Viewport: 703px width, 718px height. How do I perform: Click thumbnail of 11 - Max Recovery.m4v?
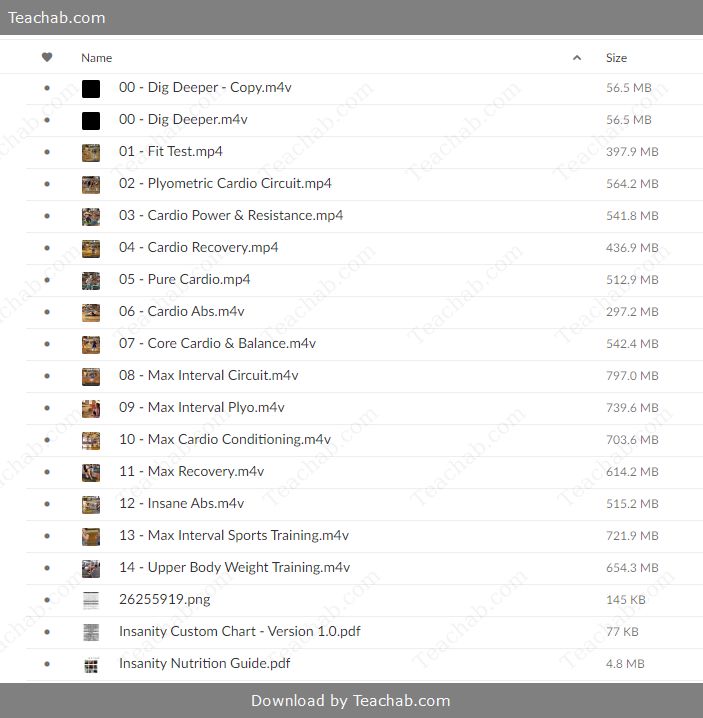[x=91, y=473]
